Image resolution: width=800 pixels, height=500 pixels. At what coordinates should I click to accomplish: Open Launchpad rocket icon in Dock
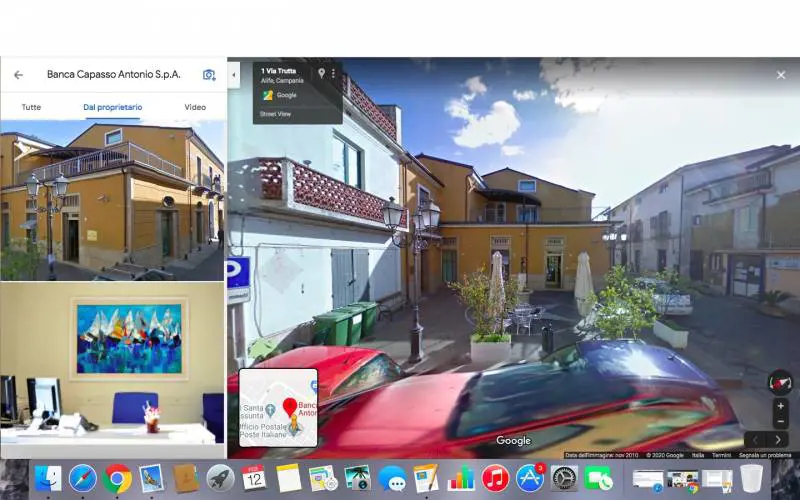click(x=220, y=479)
